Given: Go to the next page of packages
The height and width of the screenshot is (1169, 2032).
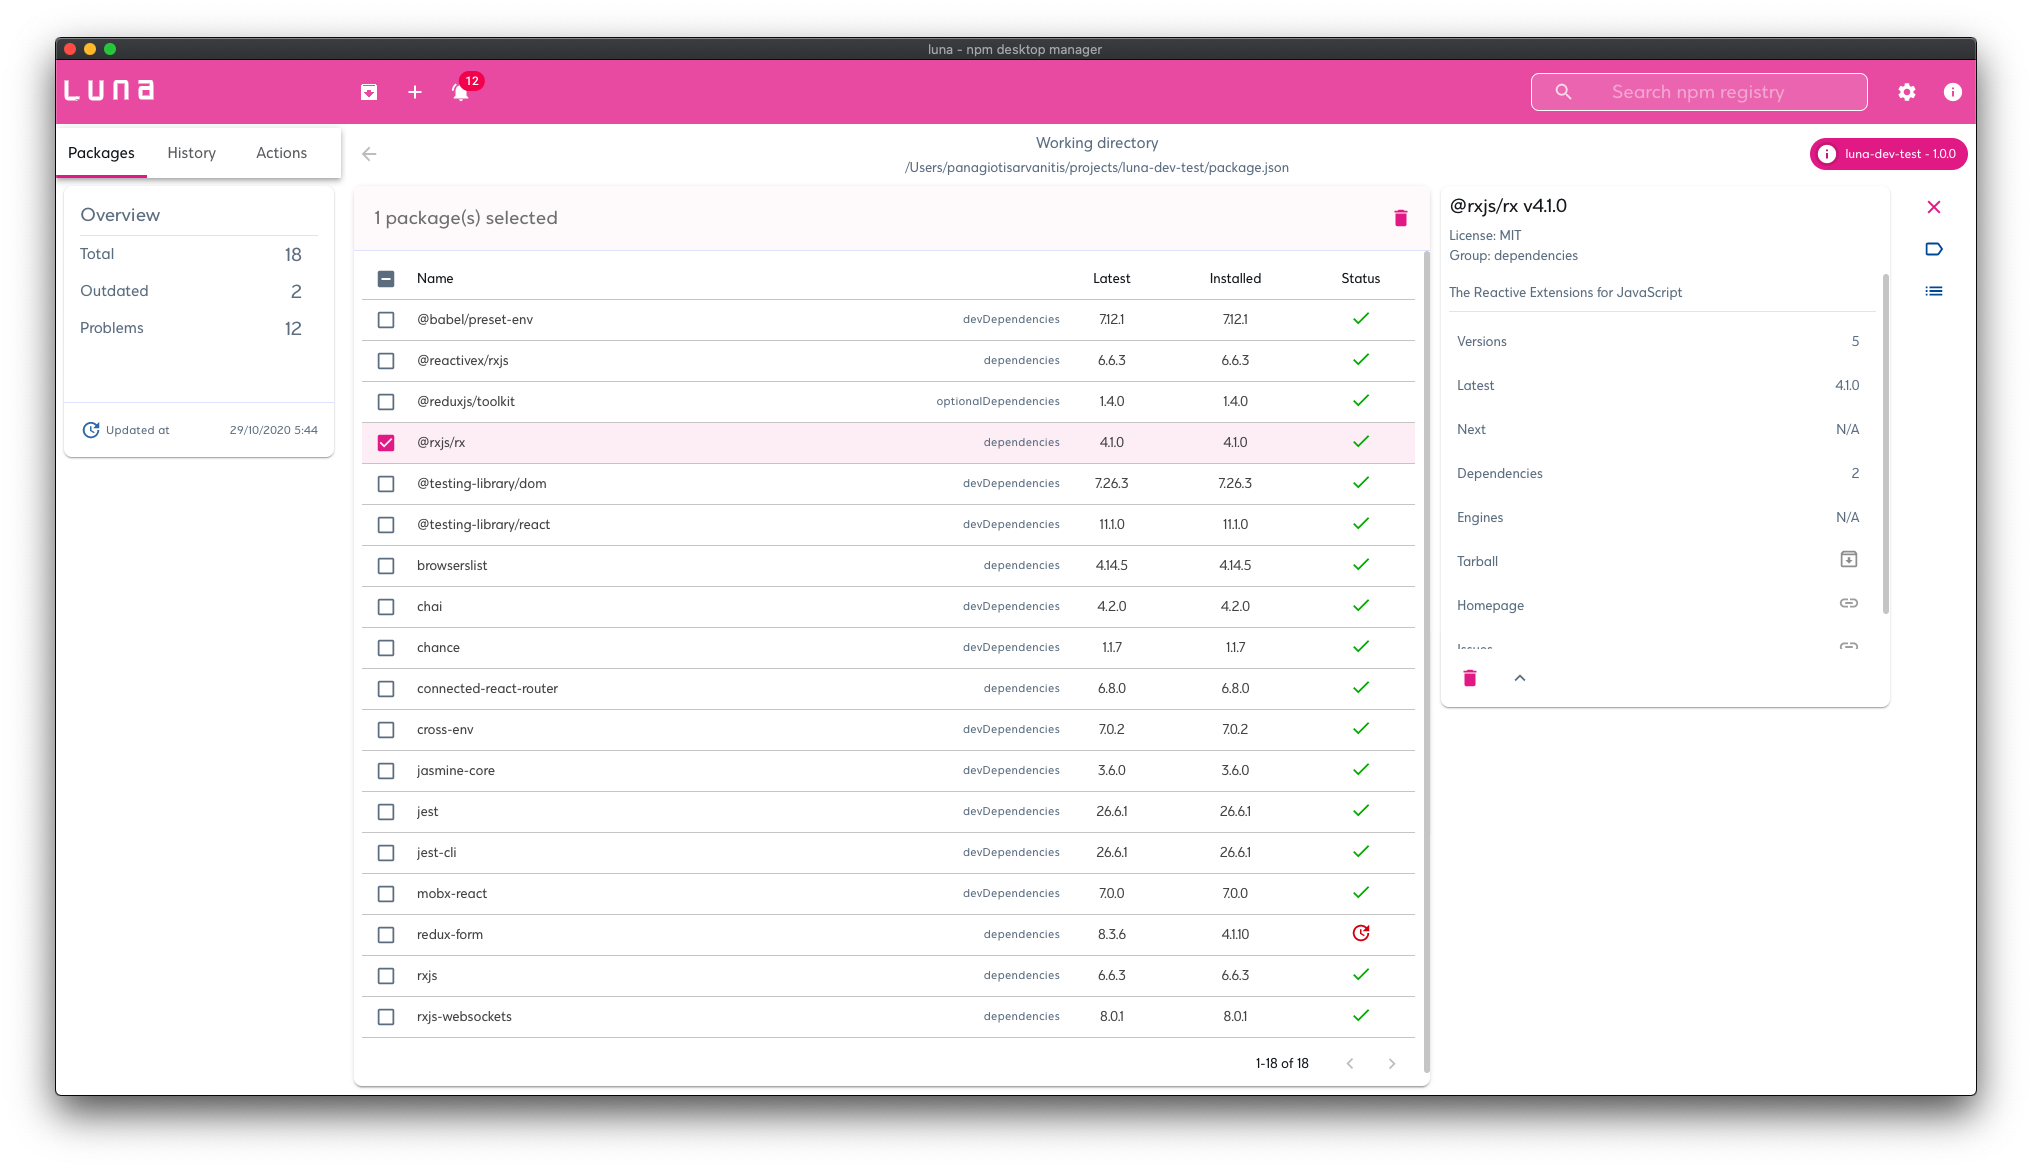Looking at the screenshot, I should (1391, 1063).
